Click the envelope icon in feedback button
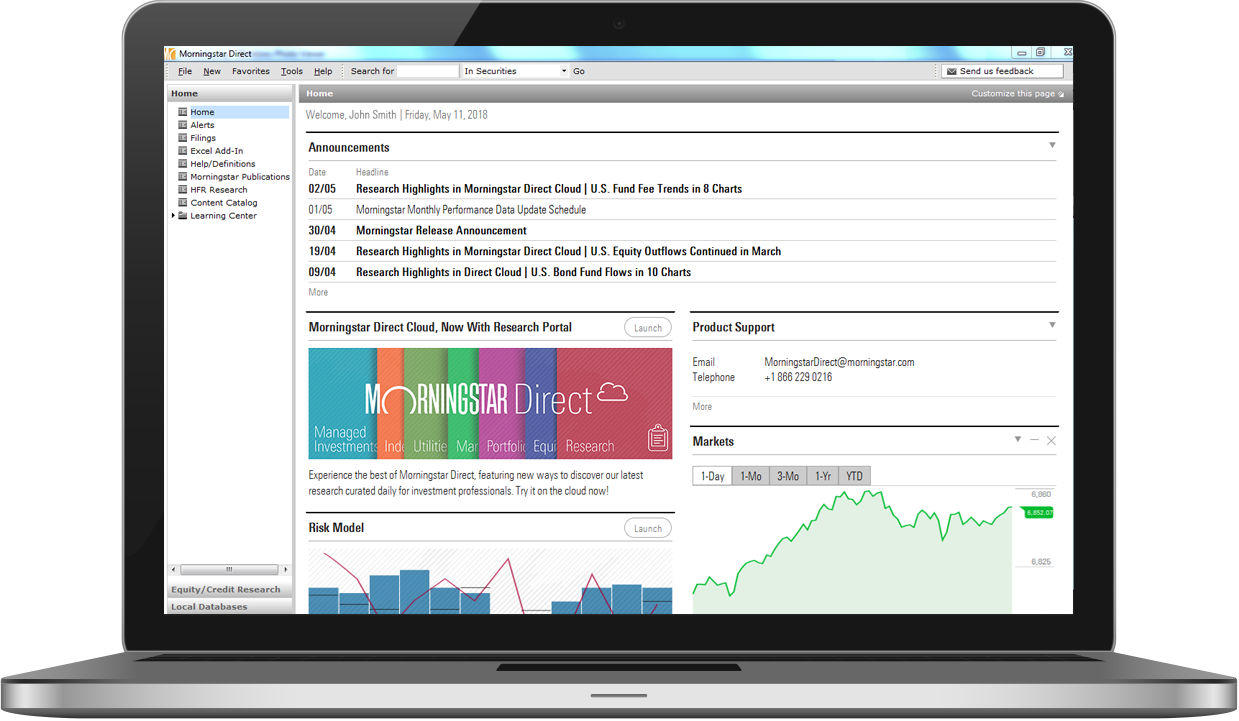Image resolution: width=1239 pixels, height=721 pixels. tap(950, 72)
